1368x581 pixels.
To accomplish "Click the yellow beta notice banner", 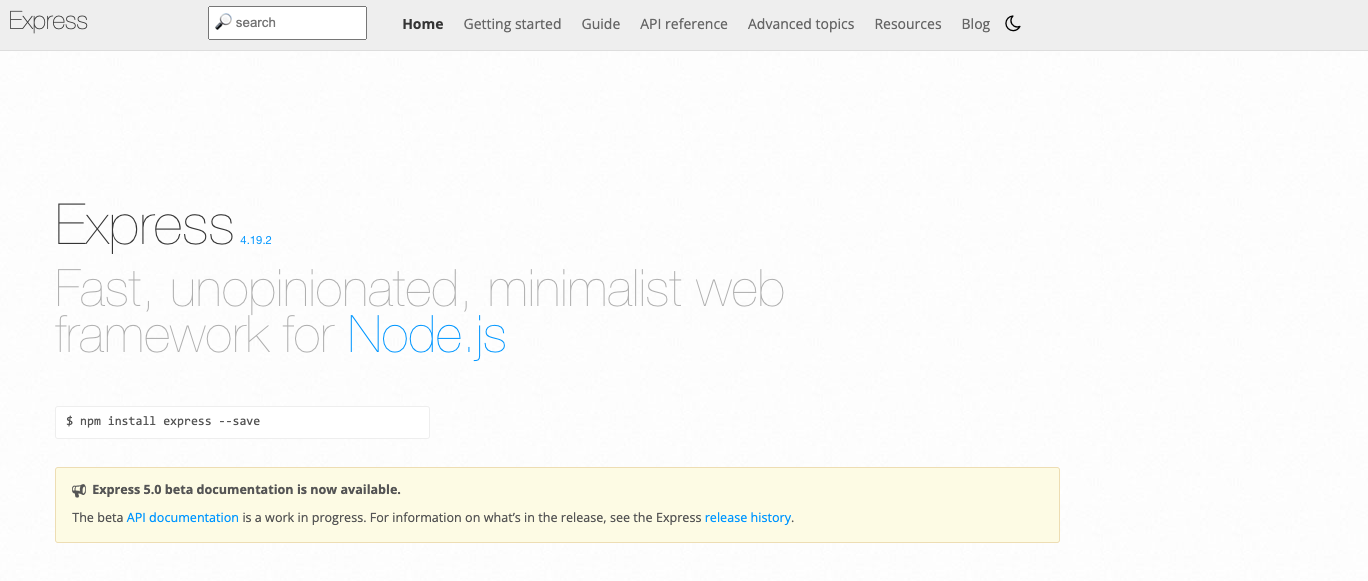I will coord(557,505).
